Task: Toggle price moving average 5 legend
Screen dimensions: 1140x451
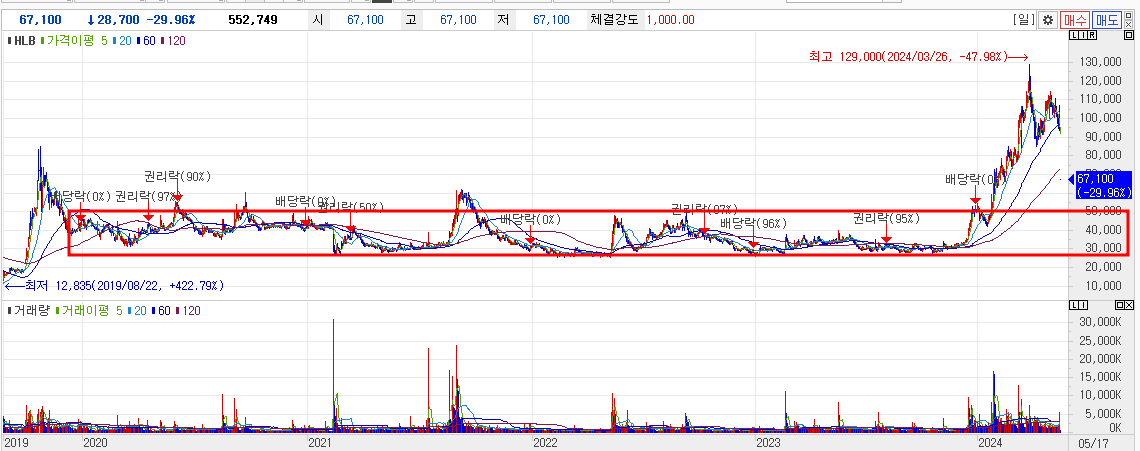Action: click(x=105, y=41)
